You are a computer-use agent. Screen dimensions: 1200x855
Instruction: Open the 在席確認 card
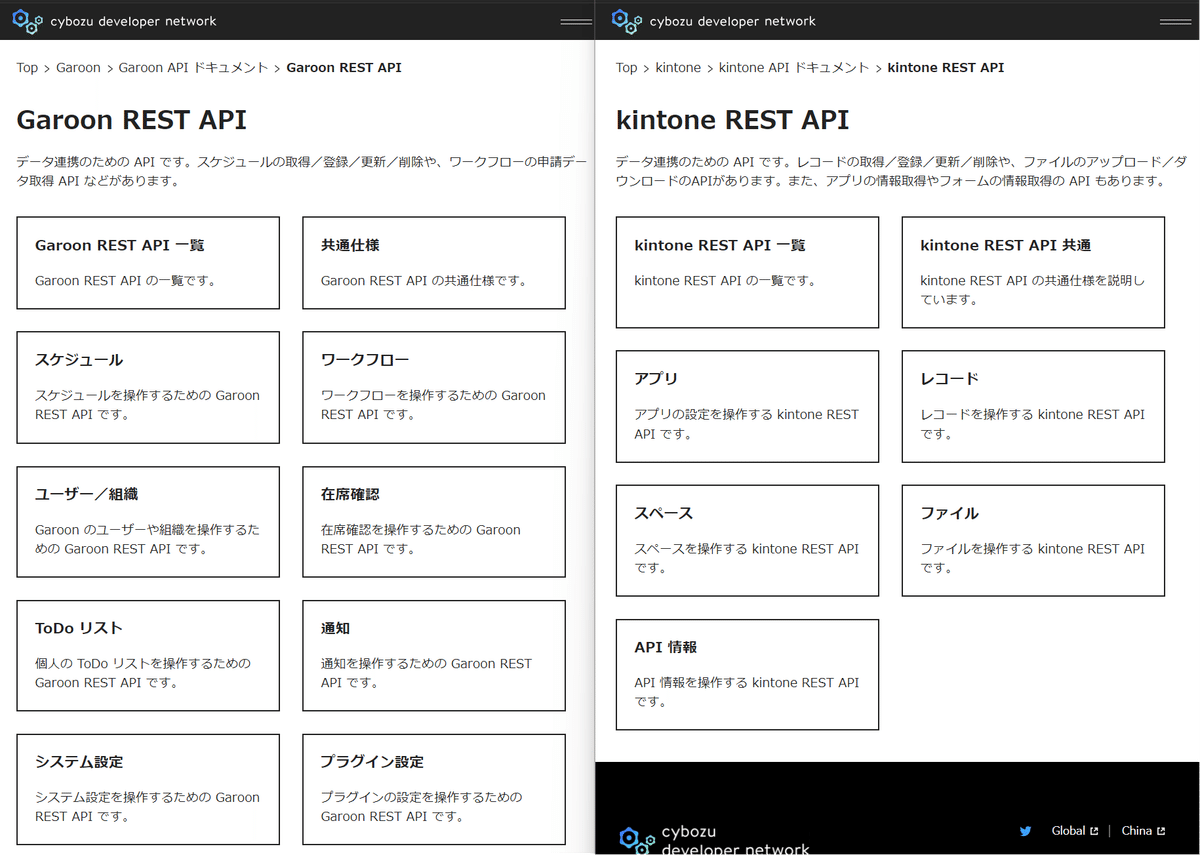(434, 522)
